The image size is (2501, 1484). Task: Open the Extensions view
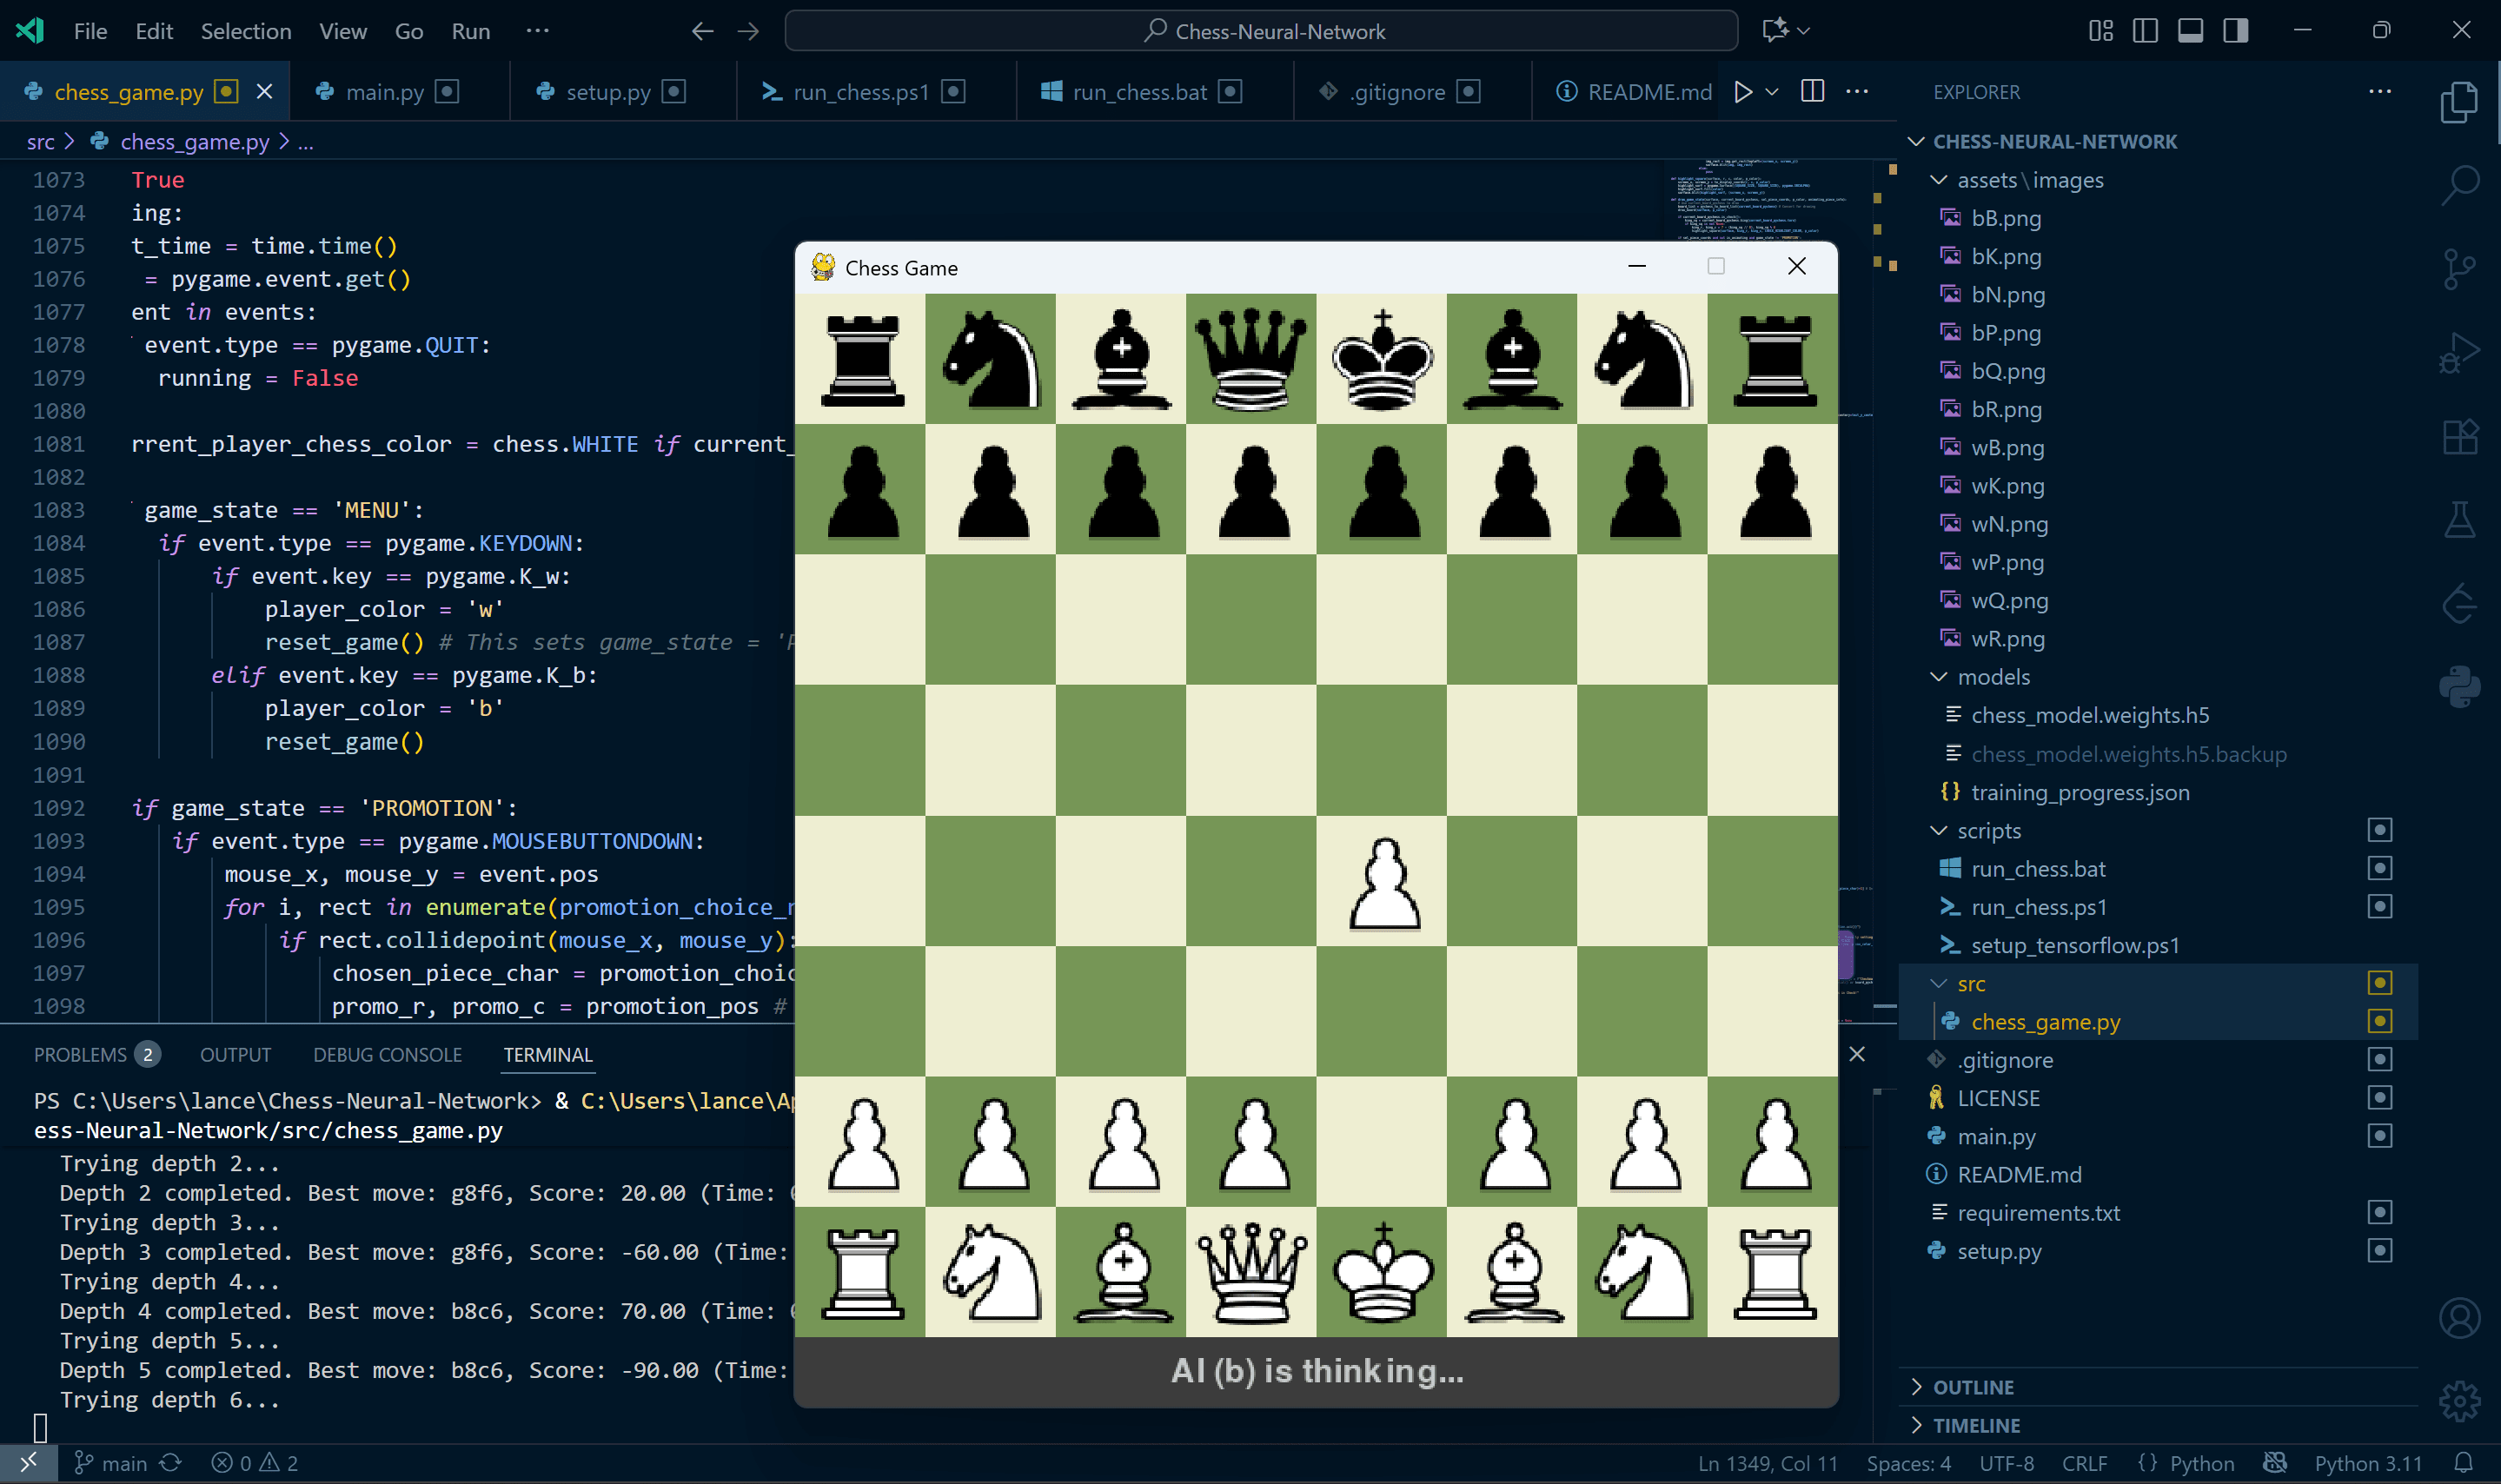click(x=2461, y=437)
